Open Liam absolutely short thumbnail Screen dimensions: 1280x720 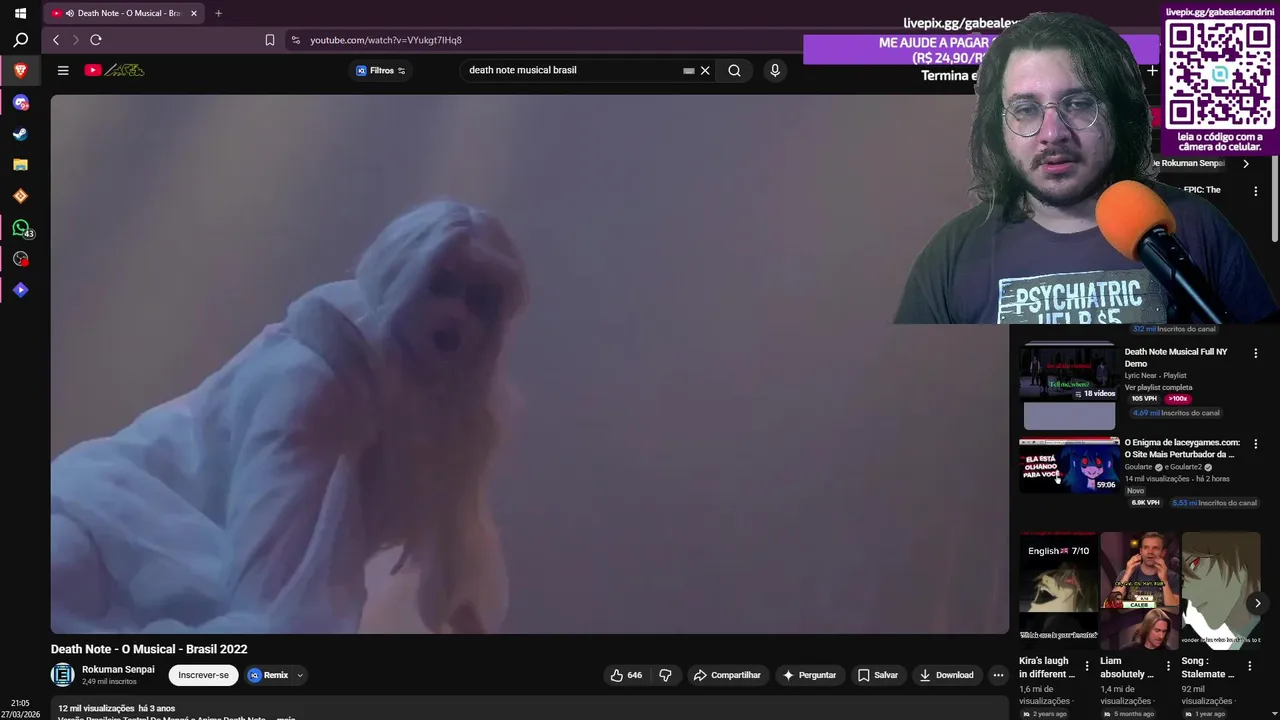[x=1139, y=590]
